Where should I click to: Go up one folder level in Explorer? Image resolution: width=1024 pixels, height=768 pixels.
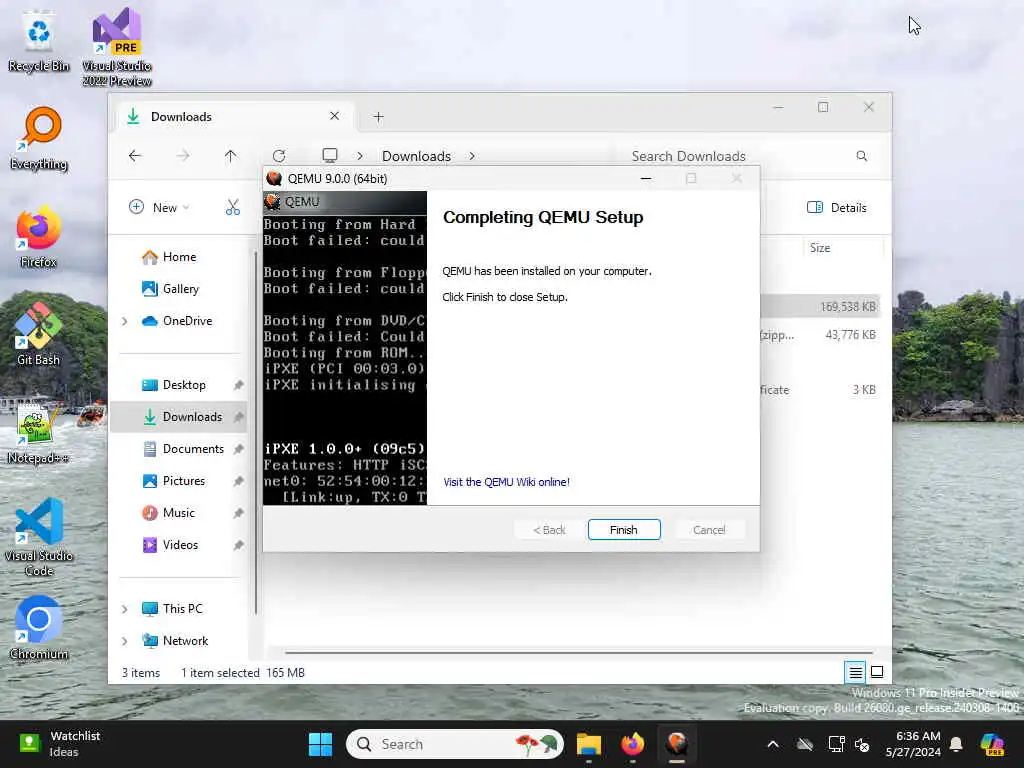point(231,156)
